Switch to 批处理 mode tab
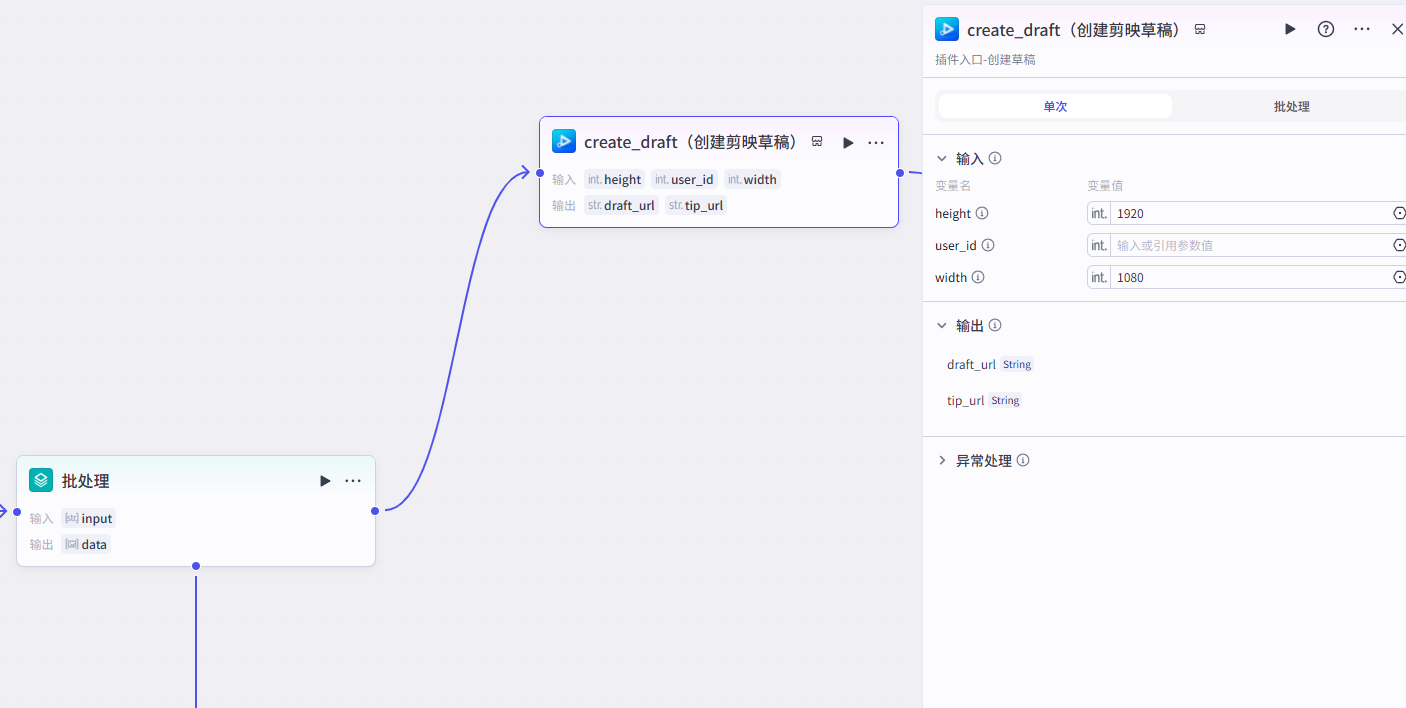 [x=1291, y=106]
